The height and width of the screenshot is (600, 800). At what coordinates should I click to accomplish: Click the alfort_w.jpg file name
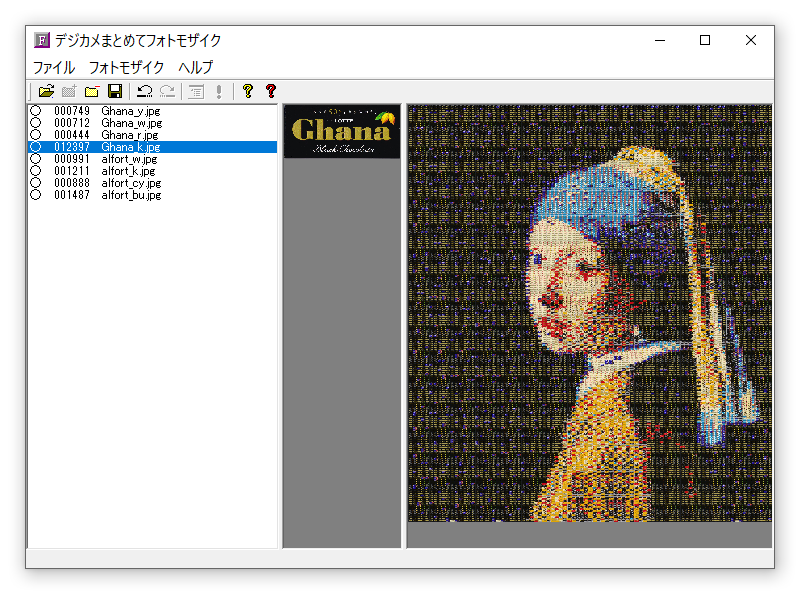pos(129,159)
